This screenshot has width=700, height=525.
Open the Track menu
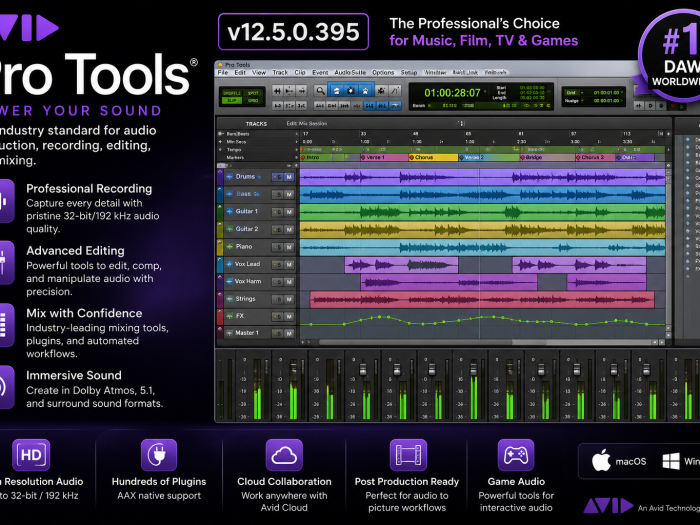pos(280,72)
